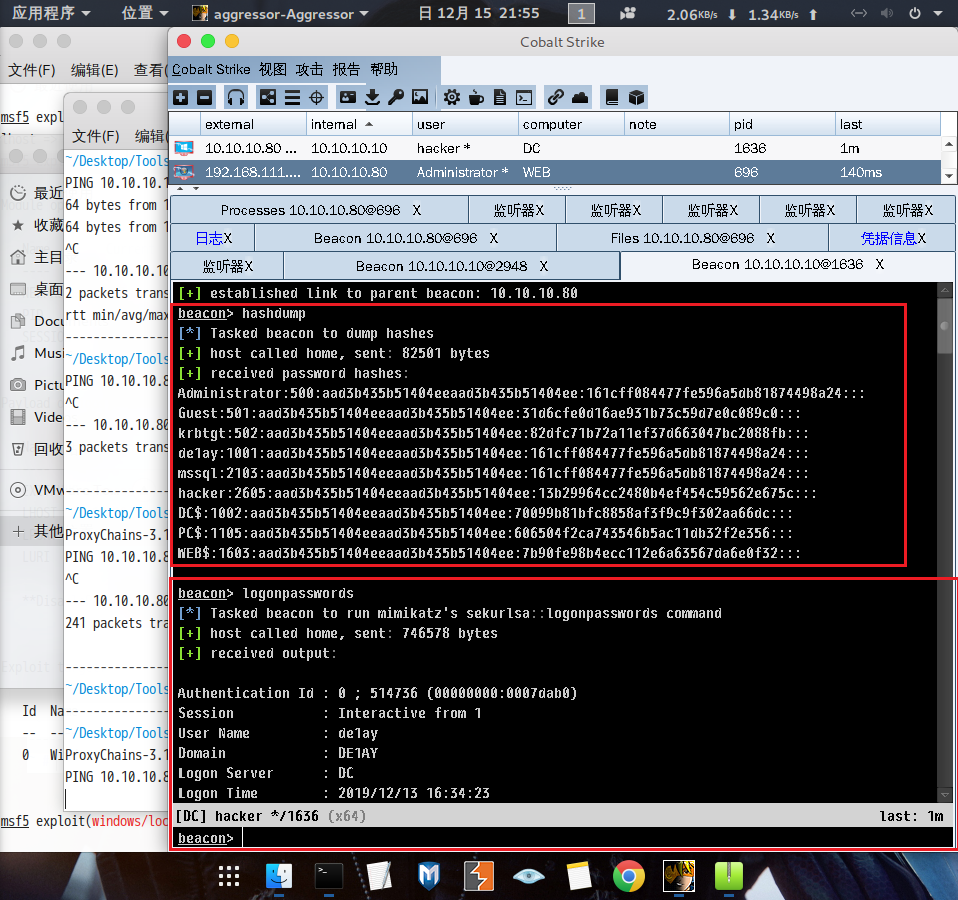958x900 pixels.
Task: Open the 报告 report menu
Action: click(346, 69)
